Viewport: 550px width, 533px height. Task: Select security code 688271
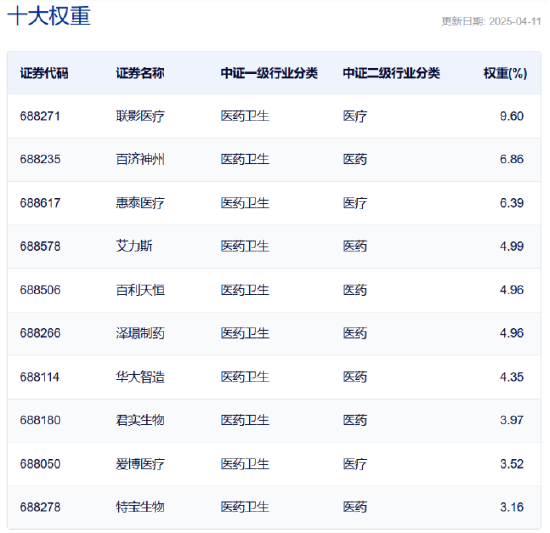pos(40,116)
